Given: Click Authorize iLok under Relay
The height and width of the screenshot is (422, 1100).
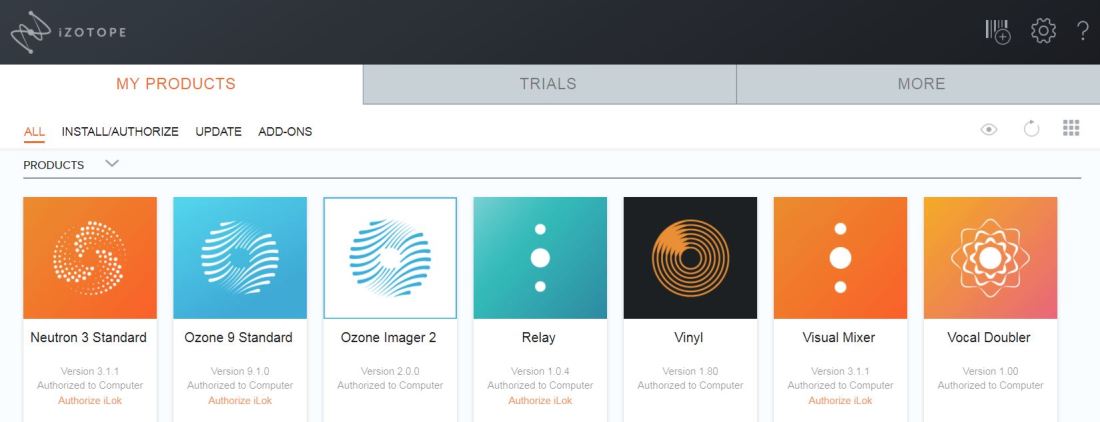Looking at the screenshot, I should (540, 401).
